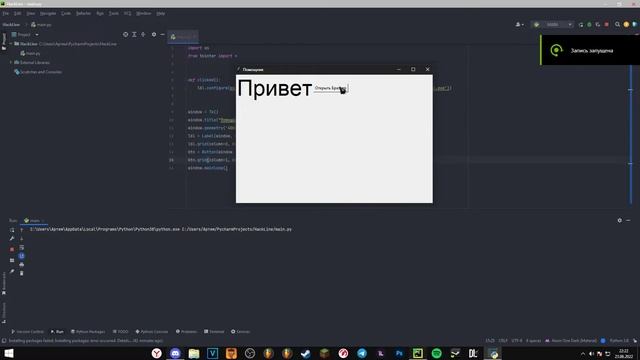
Task: Click Expand All icon in Project panel
Action: click(x=134, y=35)
